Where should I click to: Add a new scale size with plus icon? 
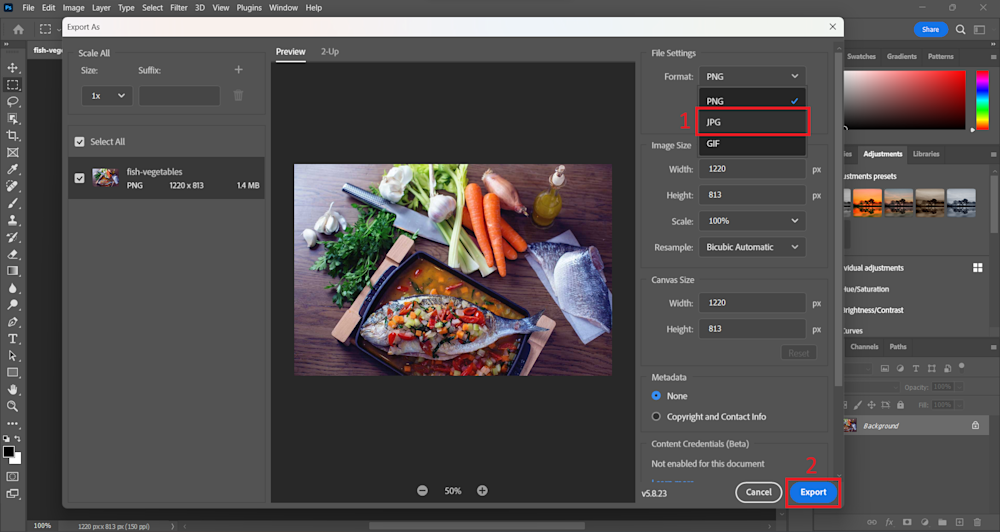click(x=238, y=70)
